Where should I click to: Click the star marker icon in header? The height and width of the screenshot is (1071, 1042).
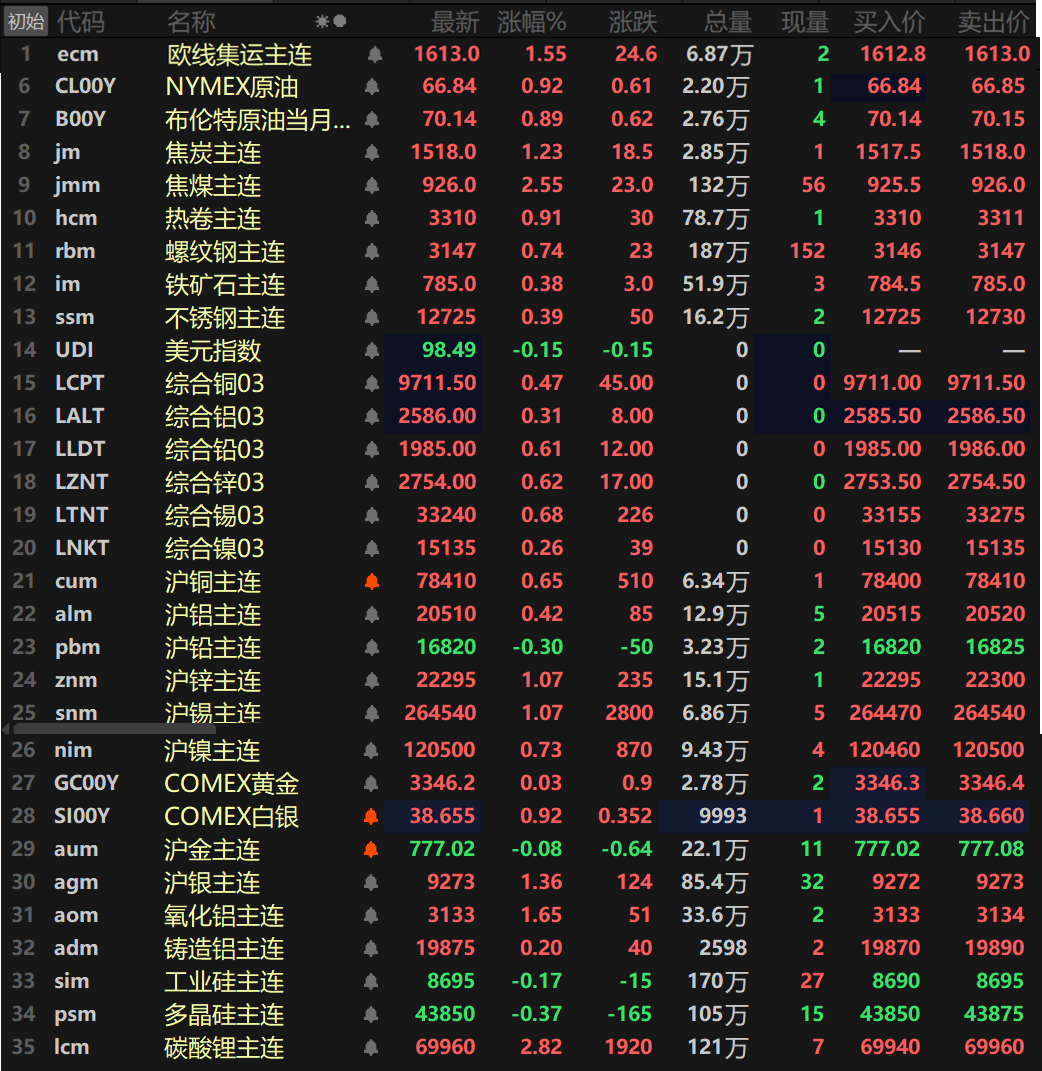pyautogui.click(x=322, y=21)
